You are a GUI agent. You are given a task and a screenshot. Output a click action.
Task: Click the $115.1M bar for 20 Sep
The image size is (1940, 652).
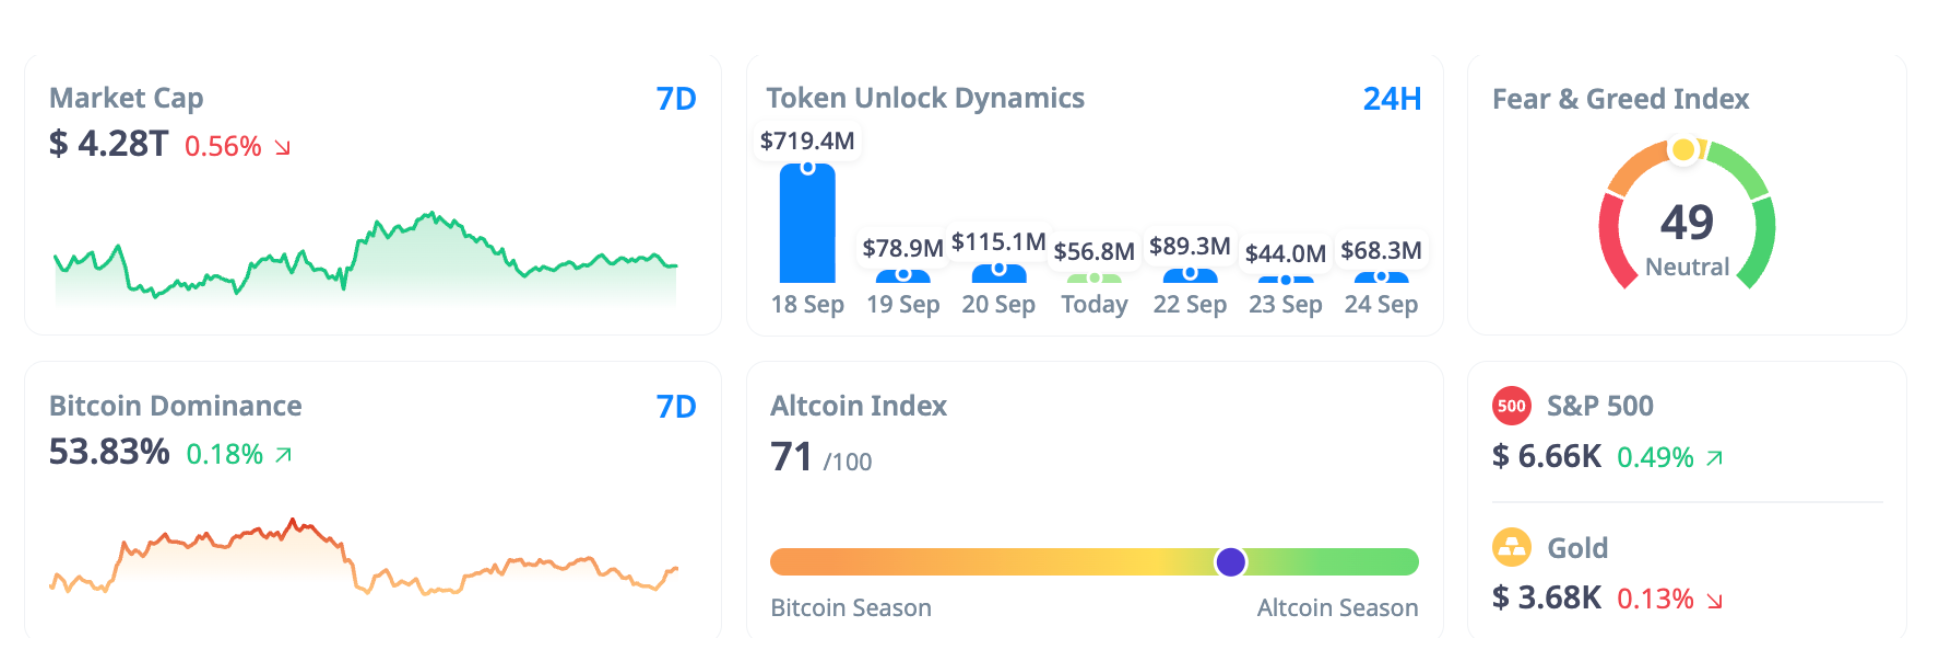tap(998, 273)
